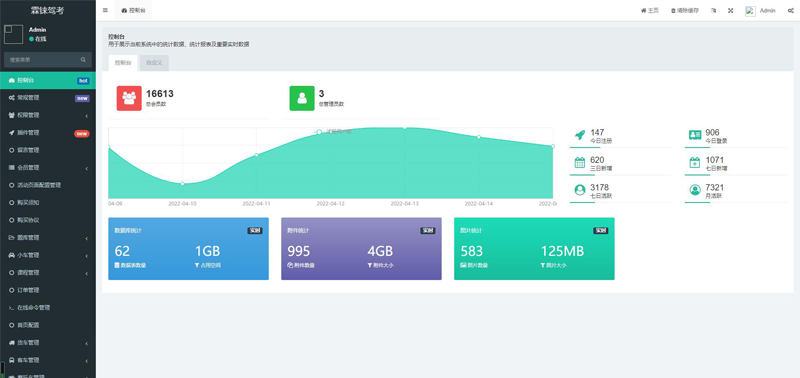Click the list icon beside 会员管理

[12, 167]
